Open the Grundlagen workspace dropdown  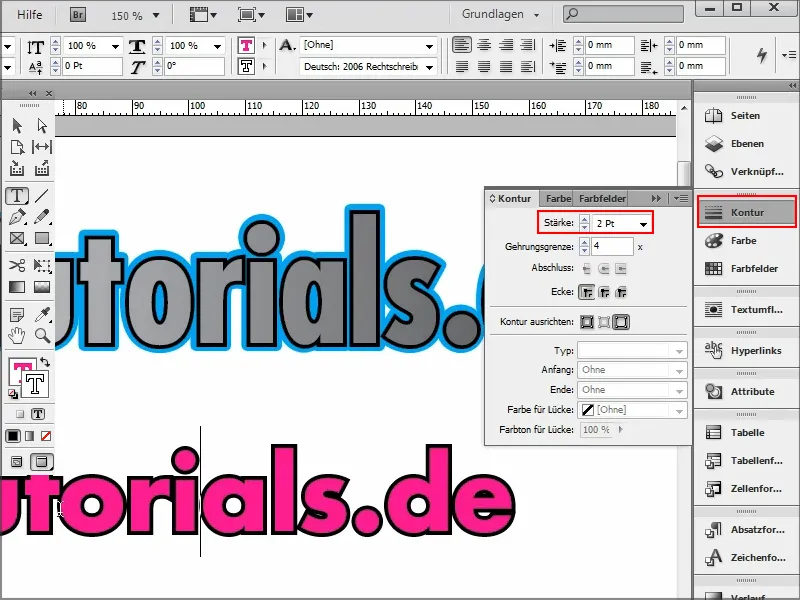click(x=500, y=14)
